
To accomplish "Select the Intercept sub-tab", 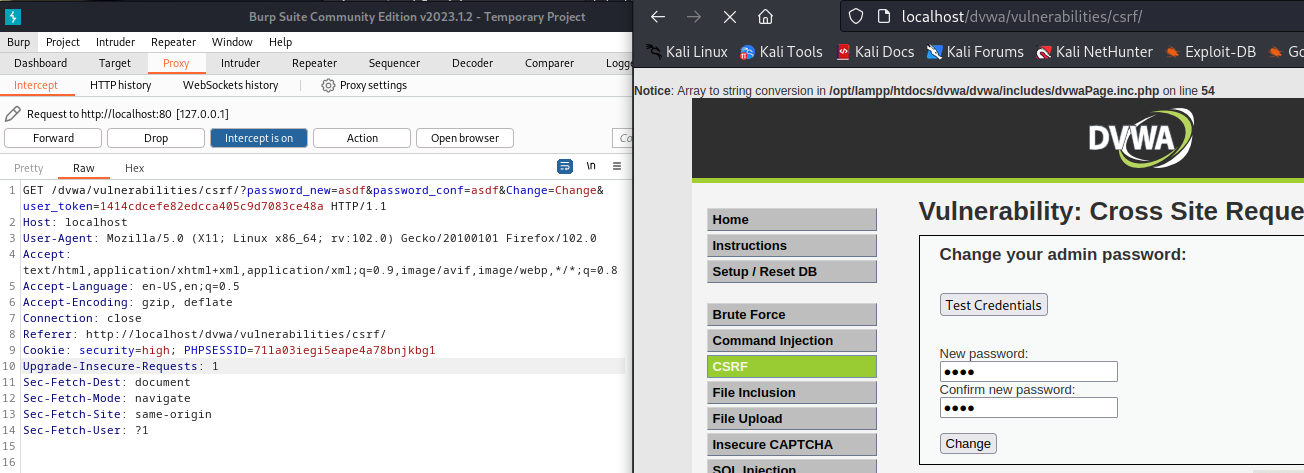I will (x=36, y=85).
